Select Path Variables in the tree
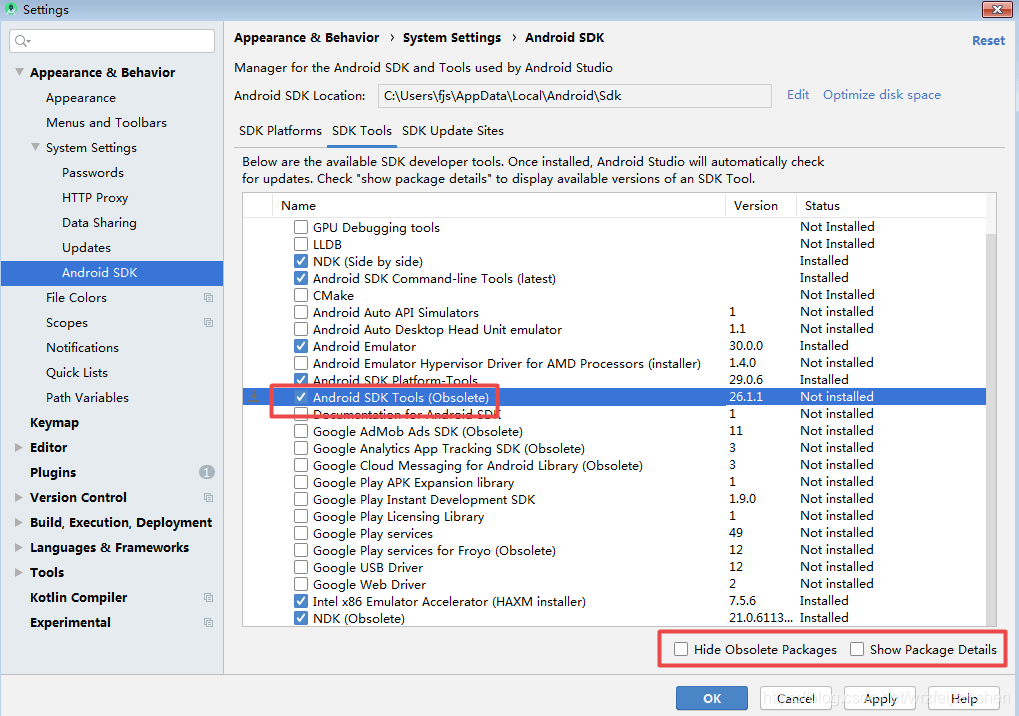Viewport: 1019px width, 716px height. pos(87,398)
